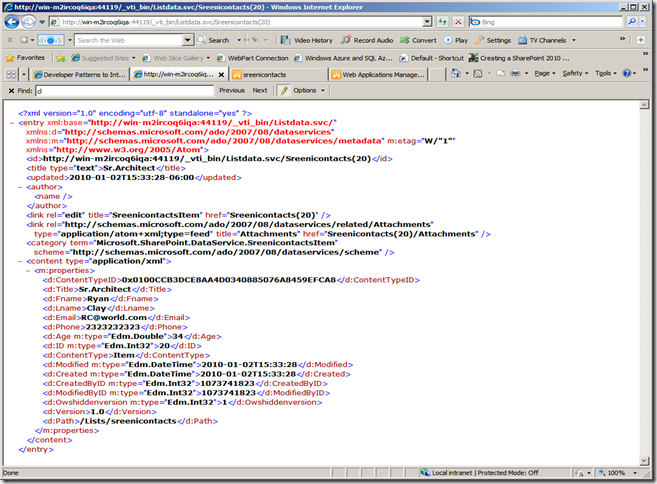
Task: Collapse the content XML node
Action: click(20, 261)
